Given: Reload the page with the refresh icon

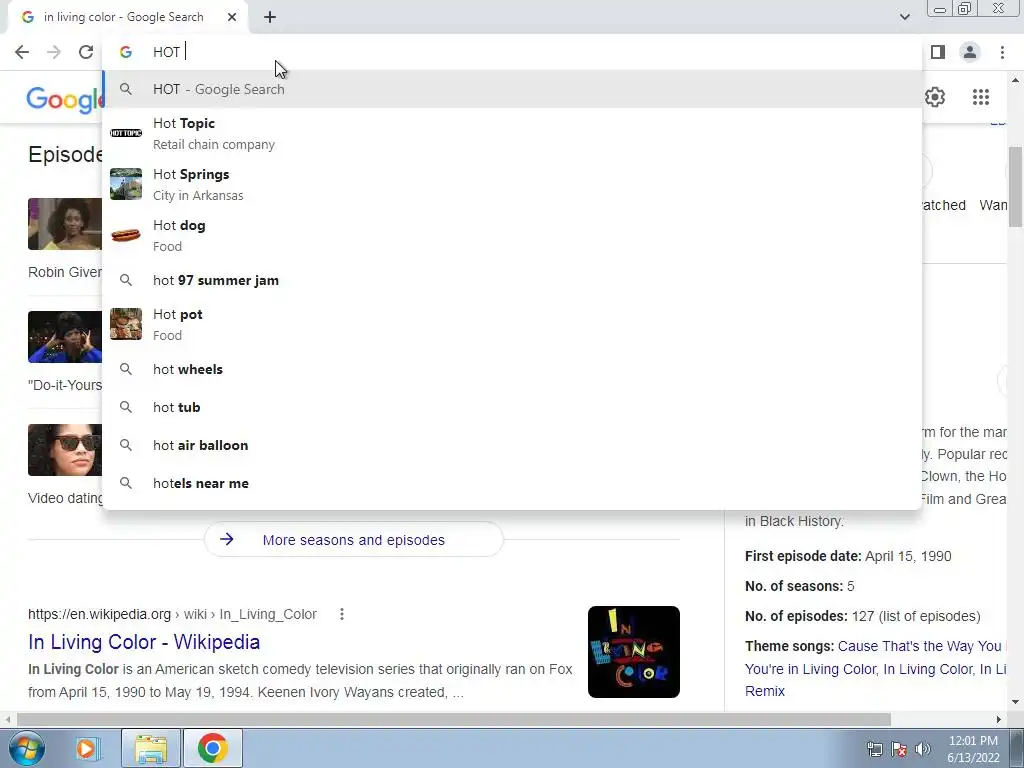Looking at the screenshot, I should coord(86,52).
